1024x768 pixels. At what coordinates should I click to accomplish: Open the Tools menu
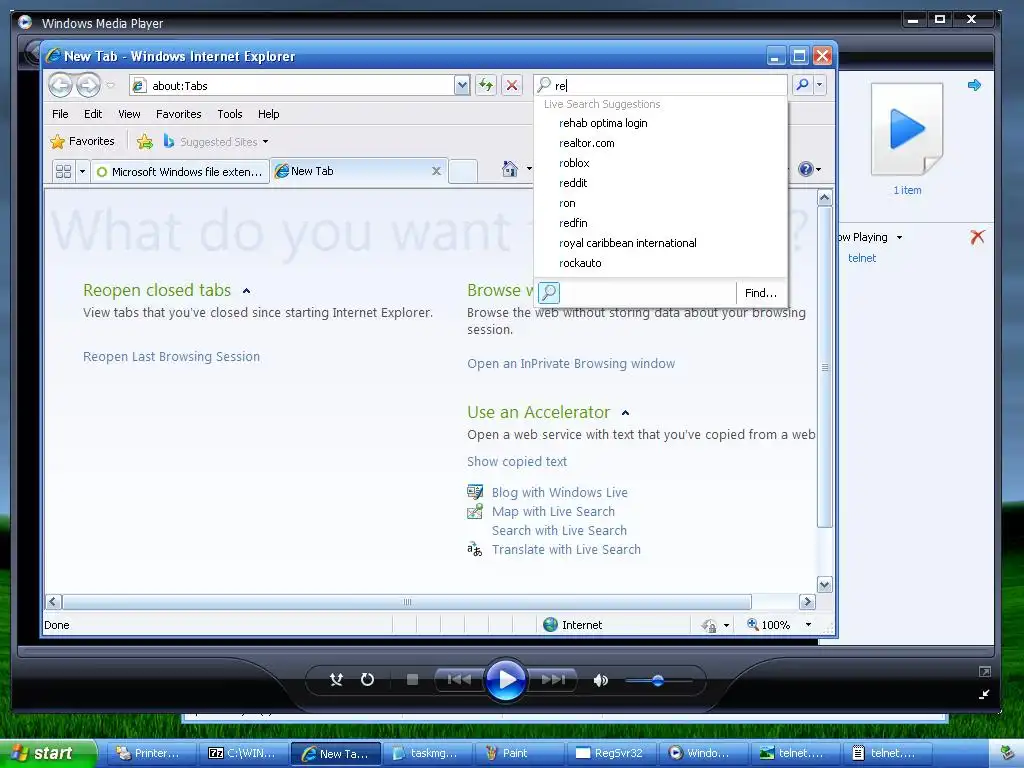pos(230,114)
